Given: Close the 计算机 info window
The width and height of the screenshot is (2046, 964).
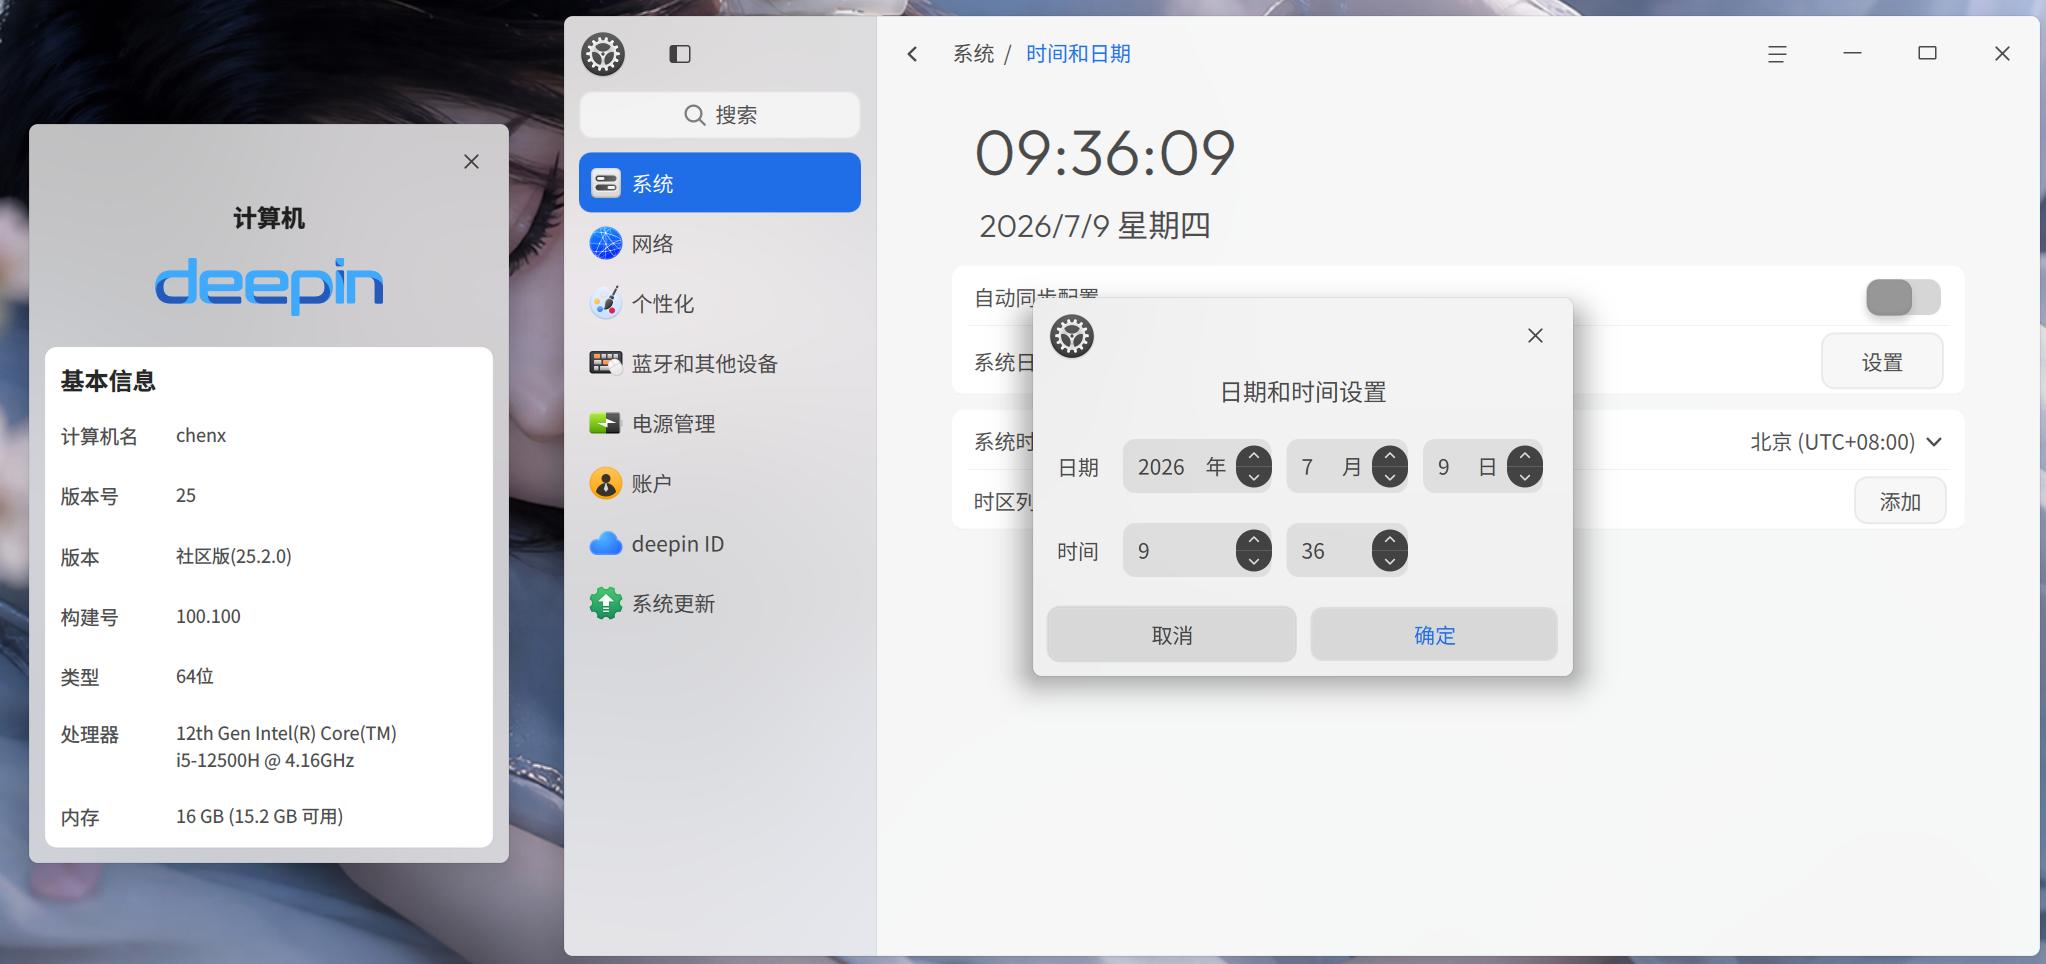Looking at the screenshot, I should pos(471,162).
